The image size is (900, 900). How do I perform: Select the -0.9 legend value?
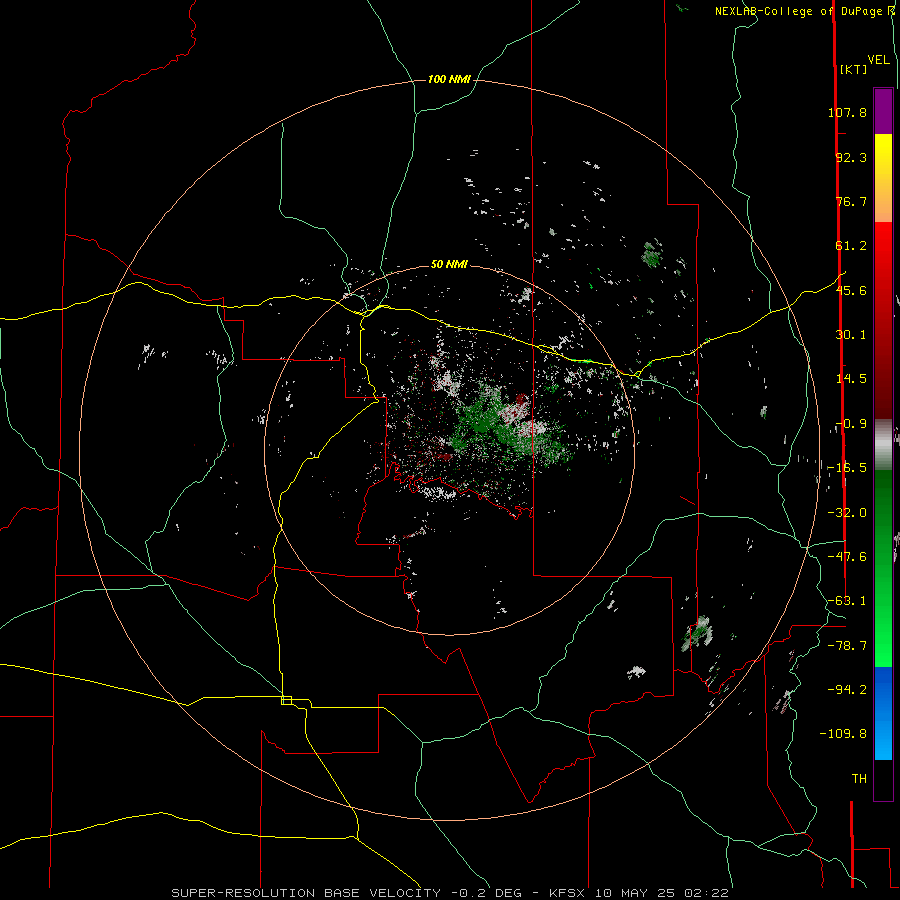pos(851,424)
